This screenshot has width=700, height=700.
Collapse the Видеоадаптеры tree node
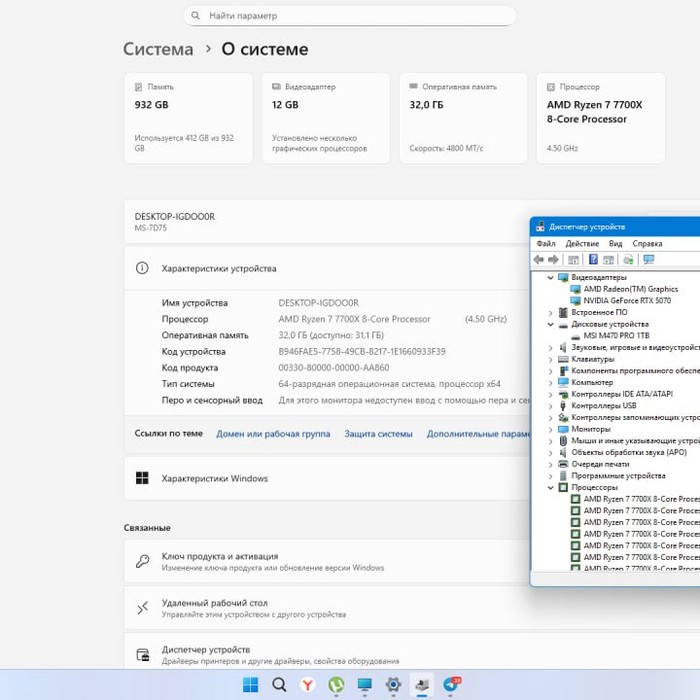click(550, 277)
